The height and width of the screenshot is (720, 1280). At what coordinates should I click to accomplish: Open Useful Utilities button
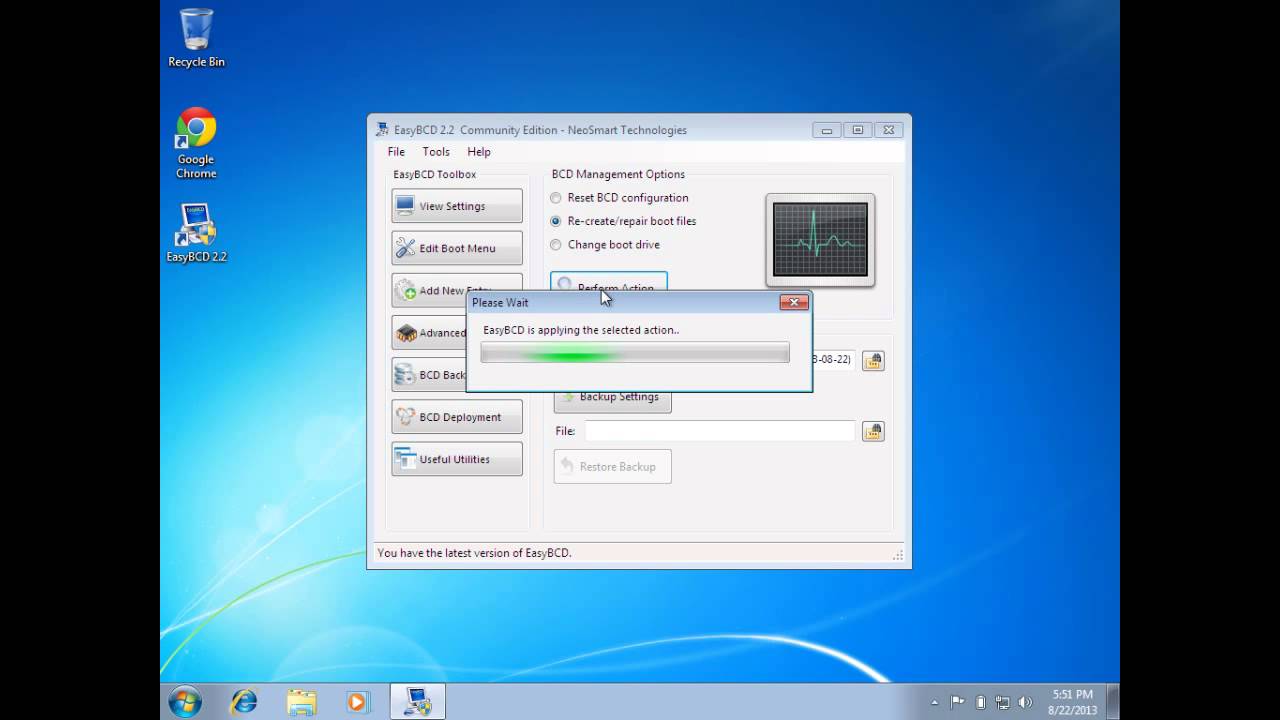coord(457,459)
